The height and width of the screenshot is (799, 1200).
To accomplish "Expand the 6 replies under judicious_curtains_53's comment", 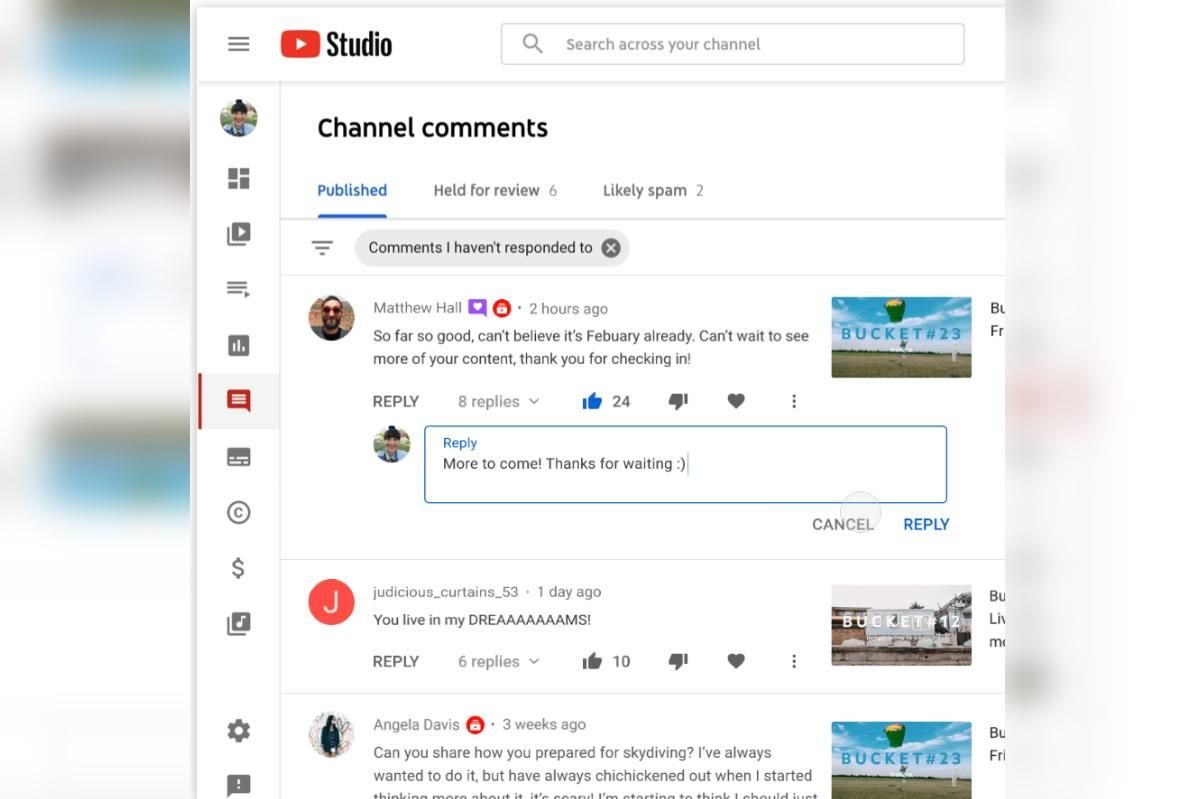I will pyautogui.click(x=497, y=660).
